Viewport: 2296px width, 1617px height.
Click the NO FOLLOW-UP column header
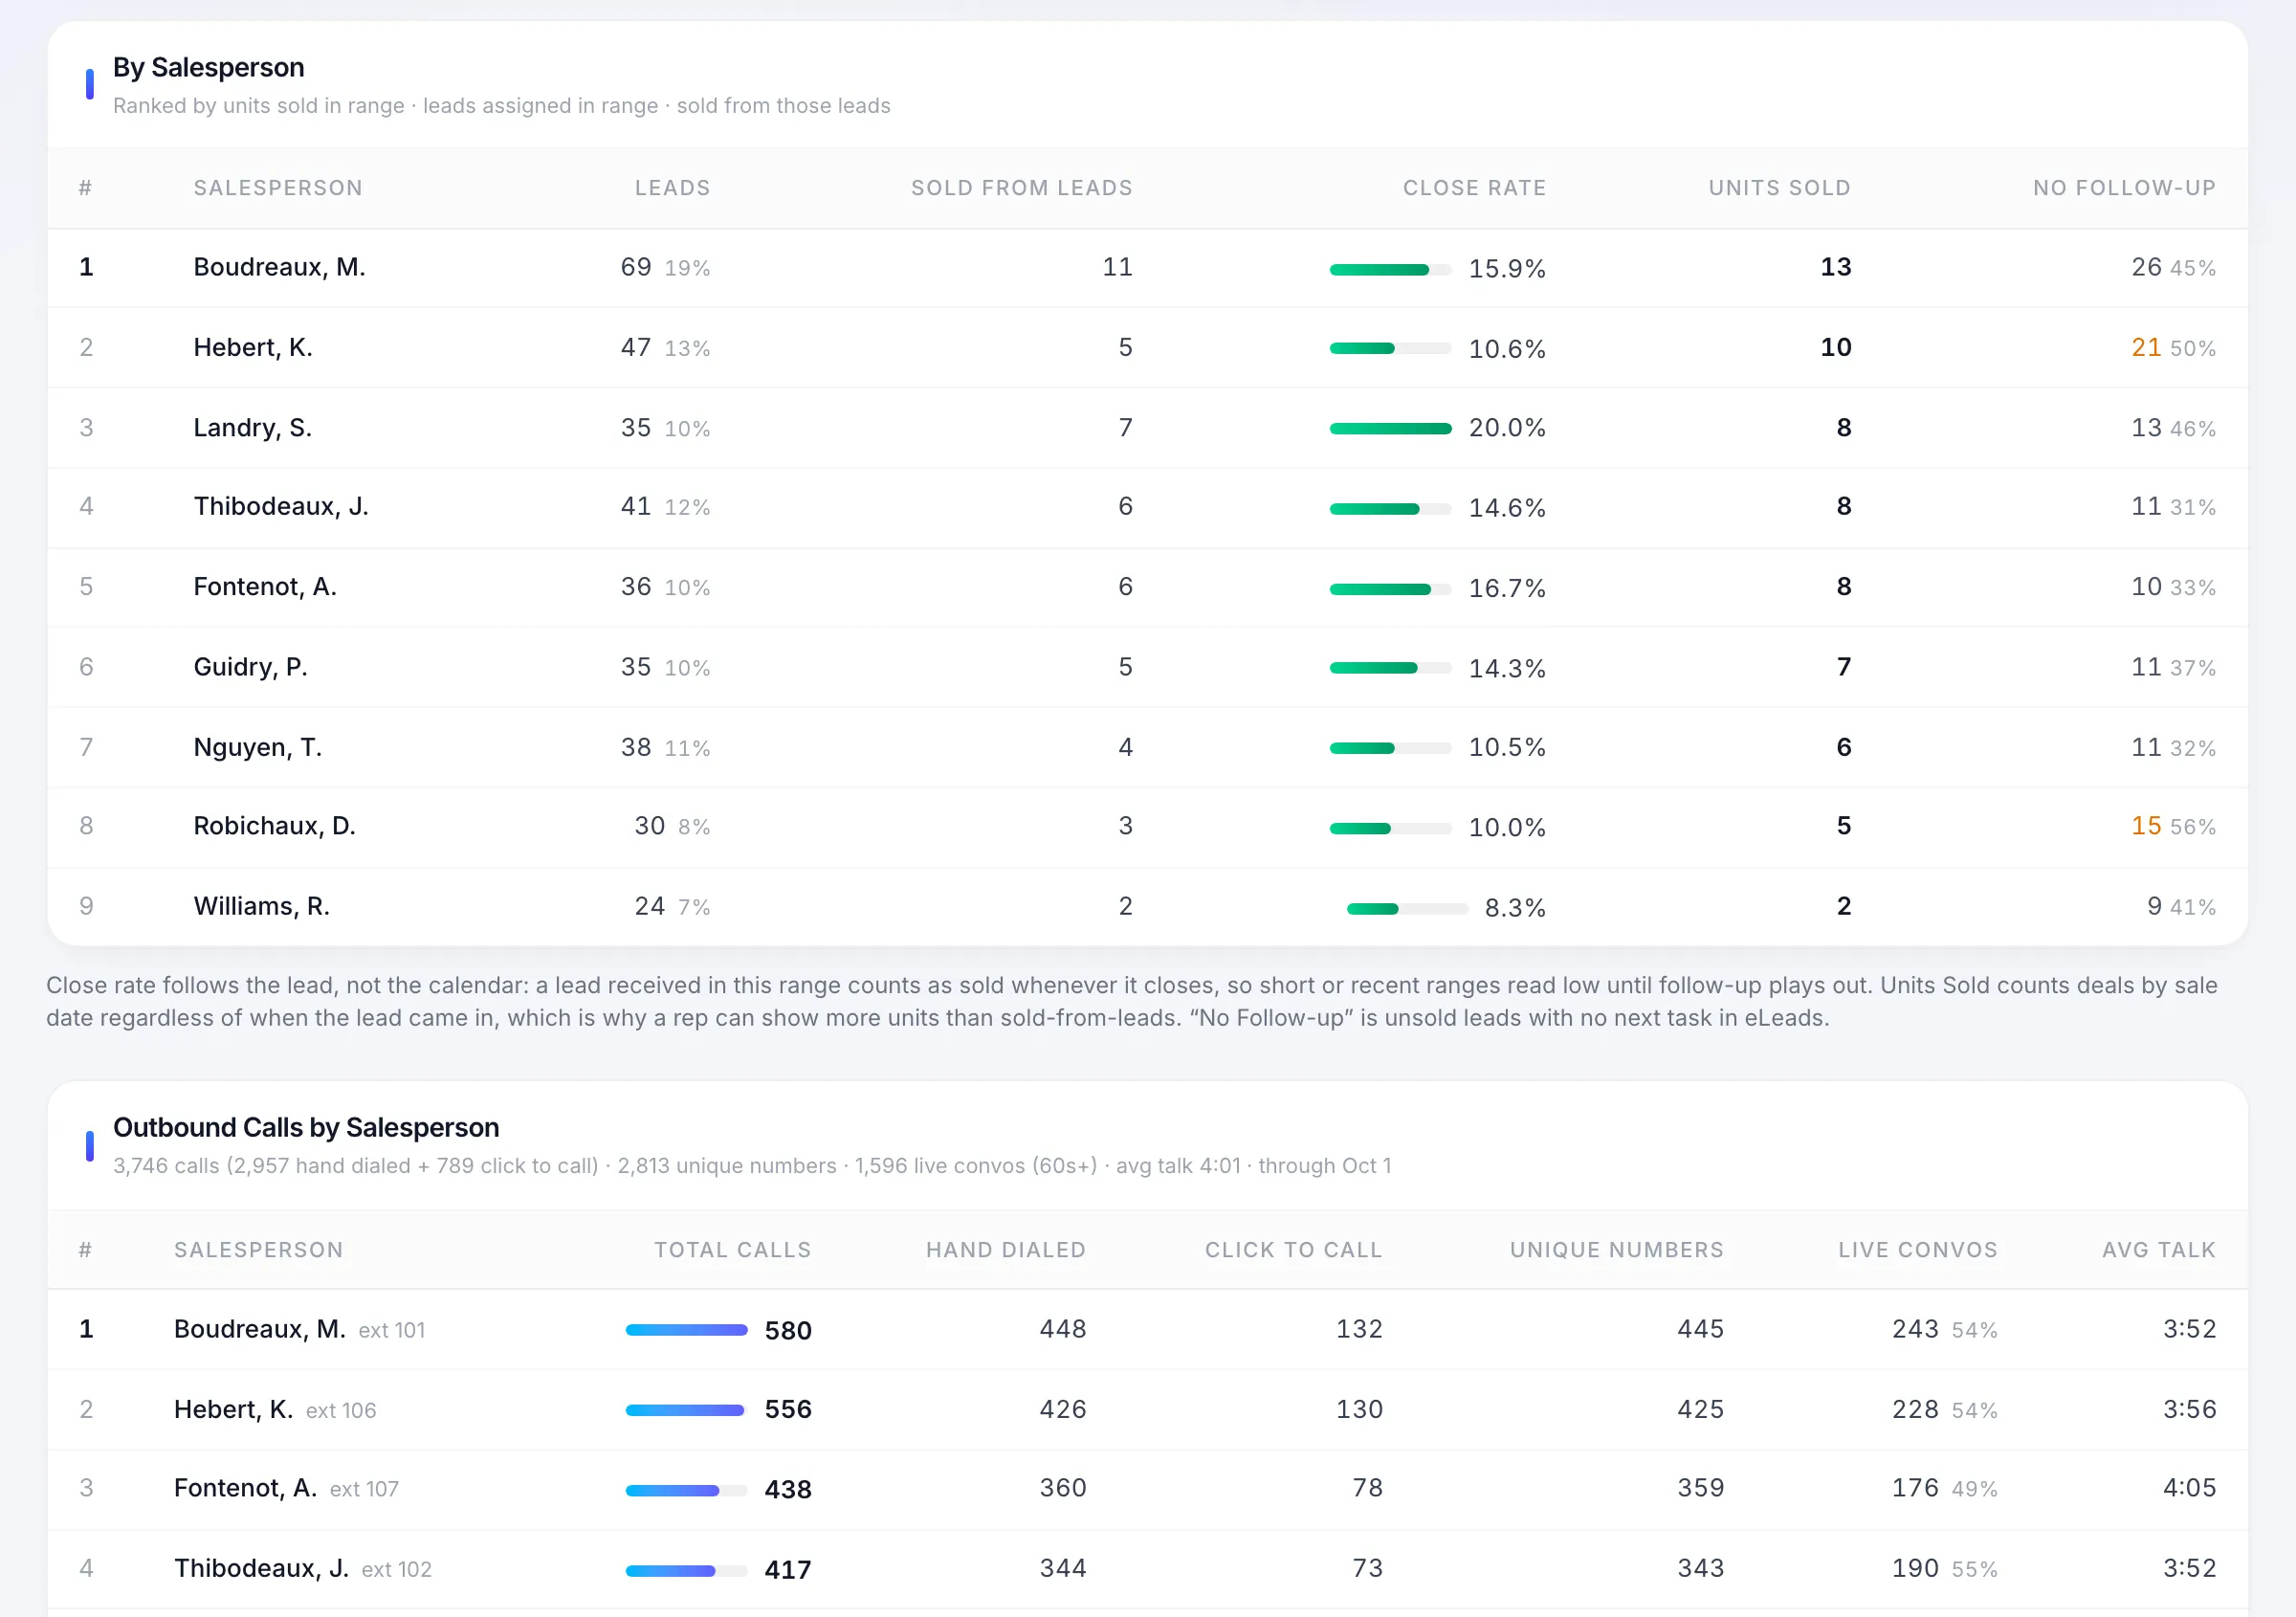point(2124,188)
